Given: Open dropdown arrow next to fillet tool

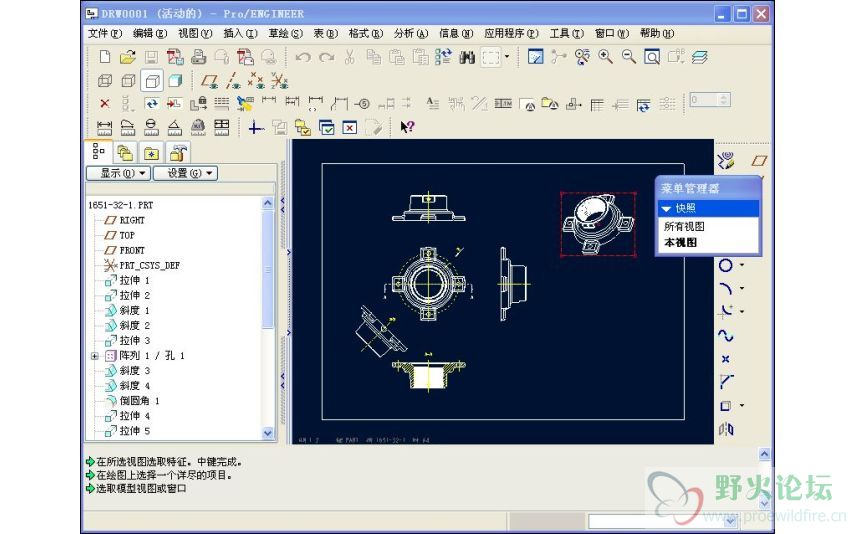Looking at the screenshot, I should tap(742, 312).
